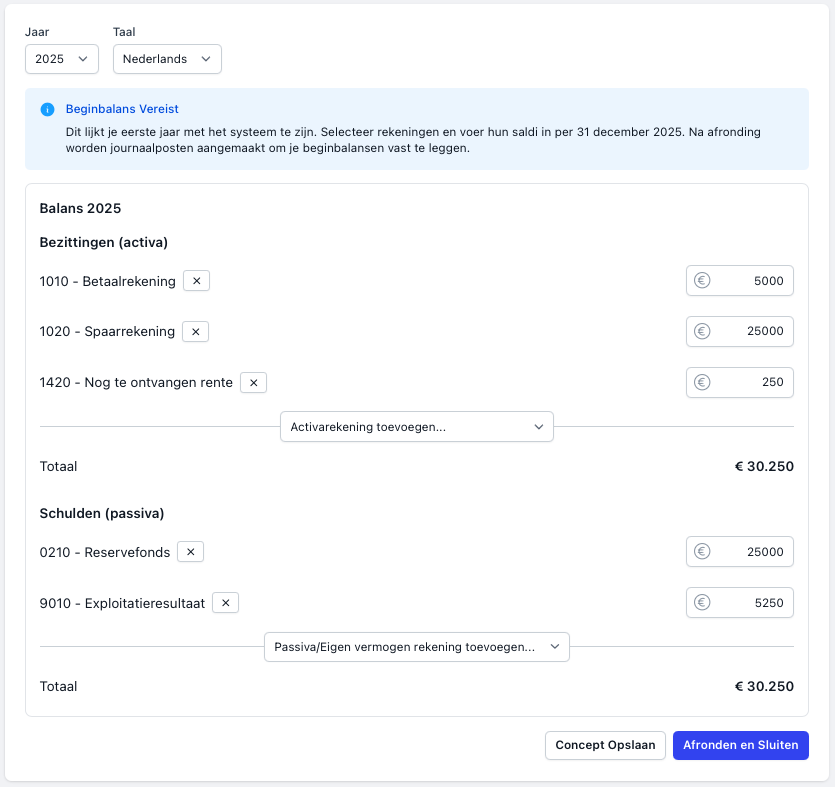The image size is (835, 787).
Task: Click the Reservefonds amount input field
Action: (750, 551)
